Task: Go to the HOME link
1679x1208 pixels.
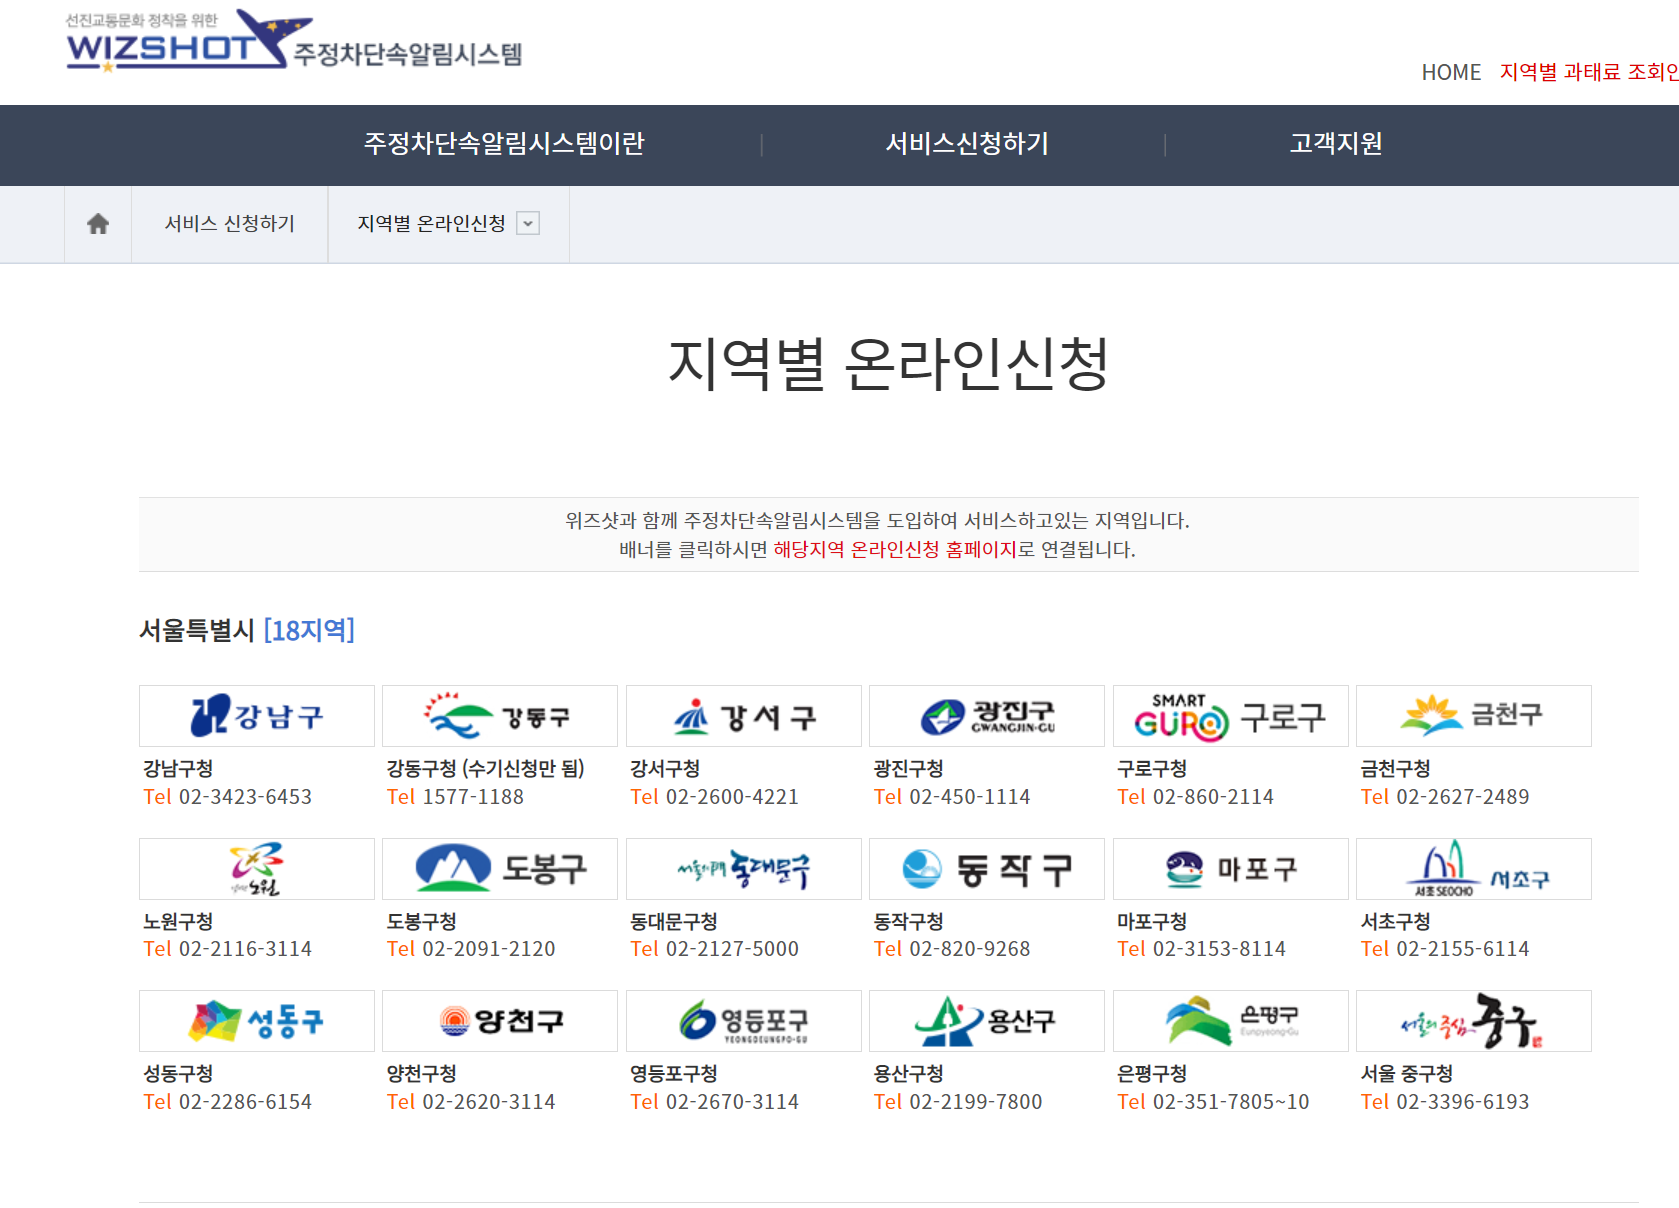Action: click(1451, 72)
